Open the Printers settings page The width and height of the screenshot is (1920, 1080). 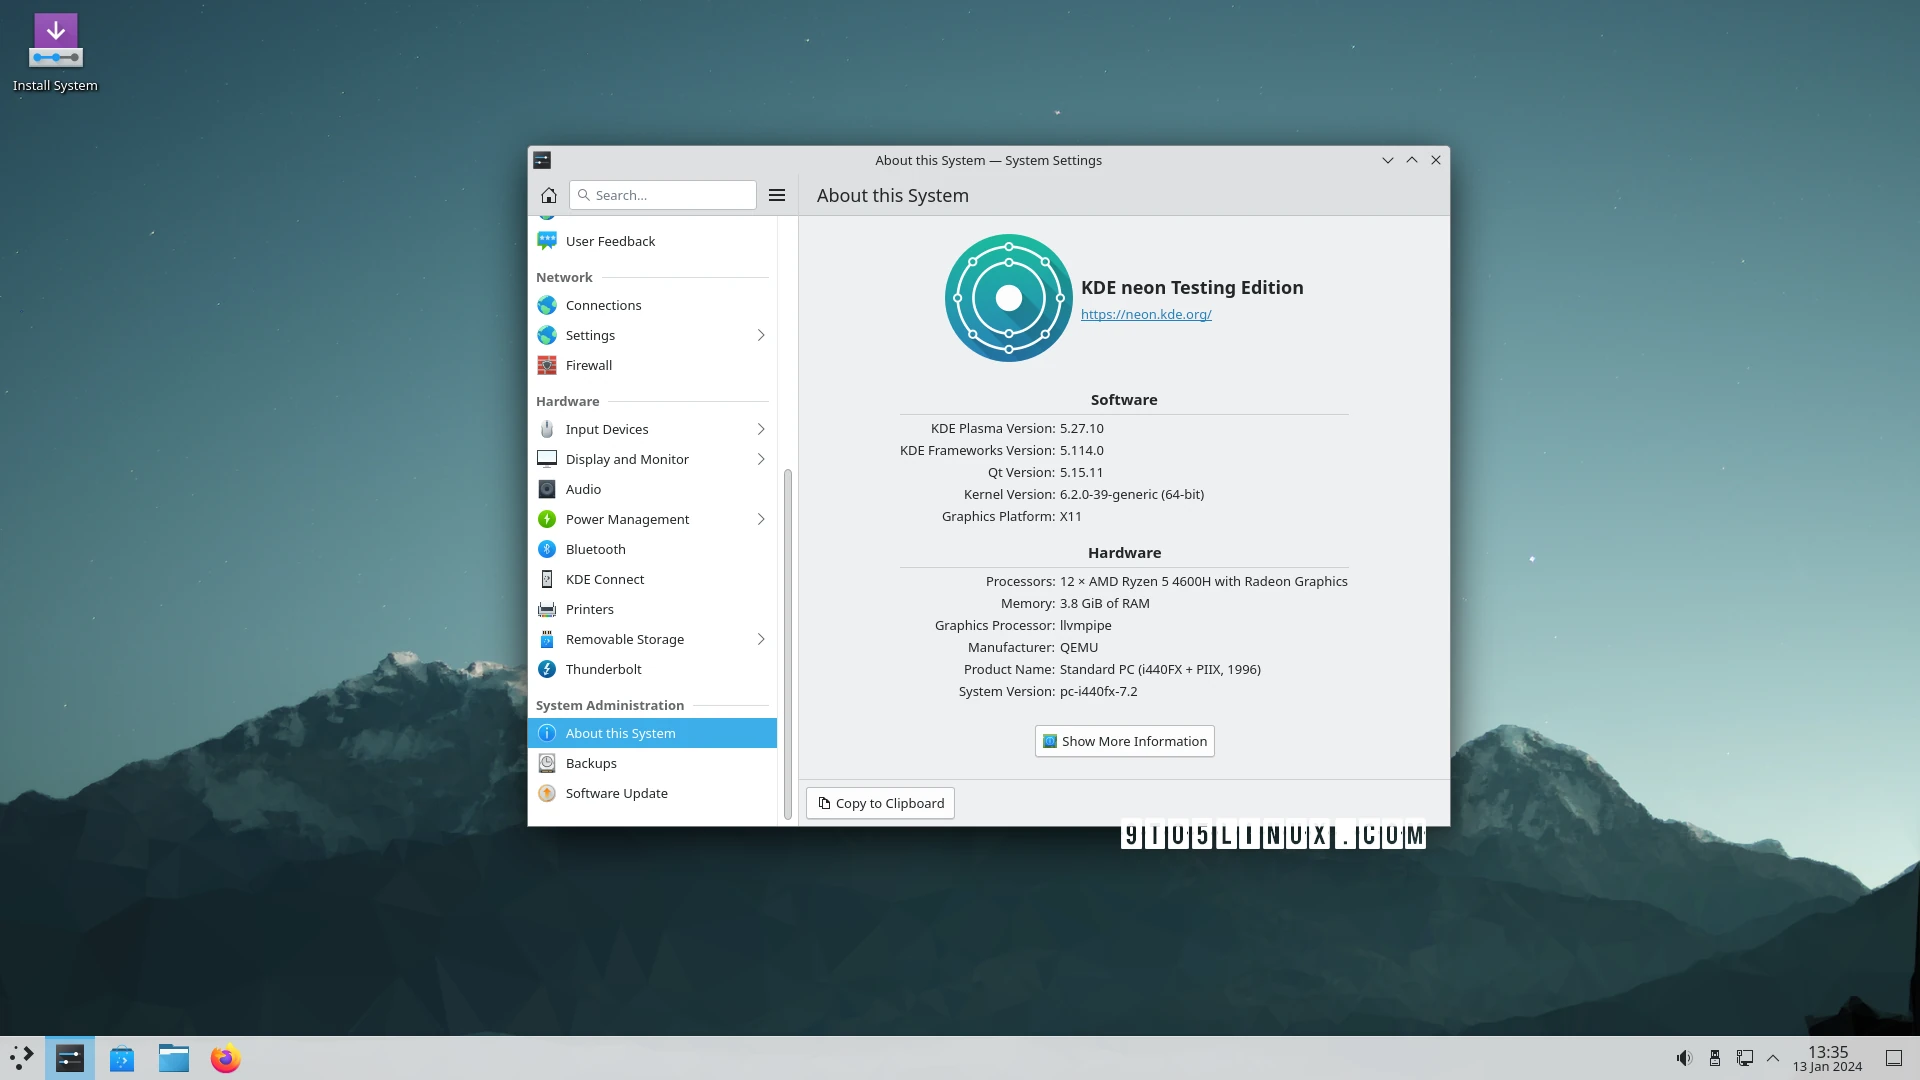point(590,609)
